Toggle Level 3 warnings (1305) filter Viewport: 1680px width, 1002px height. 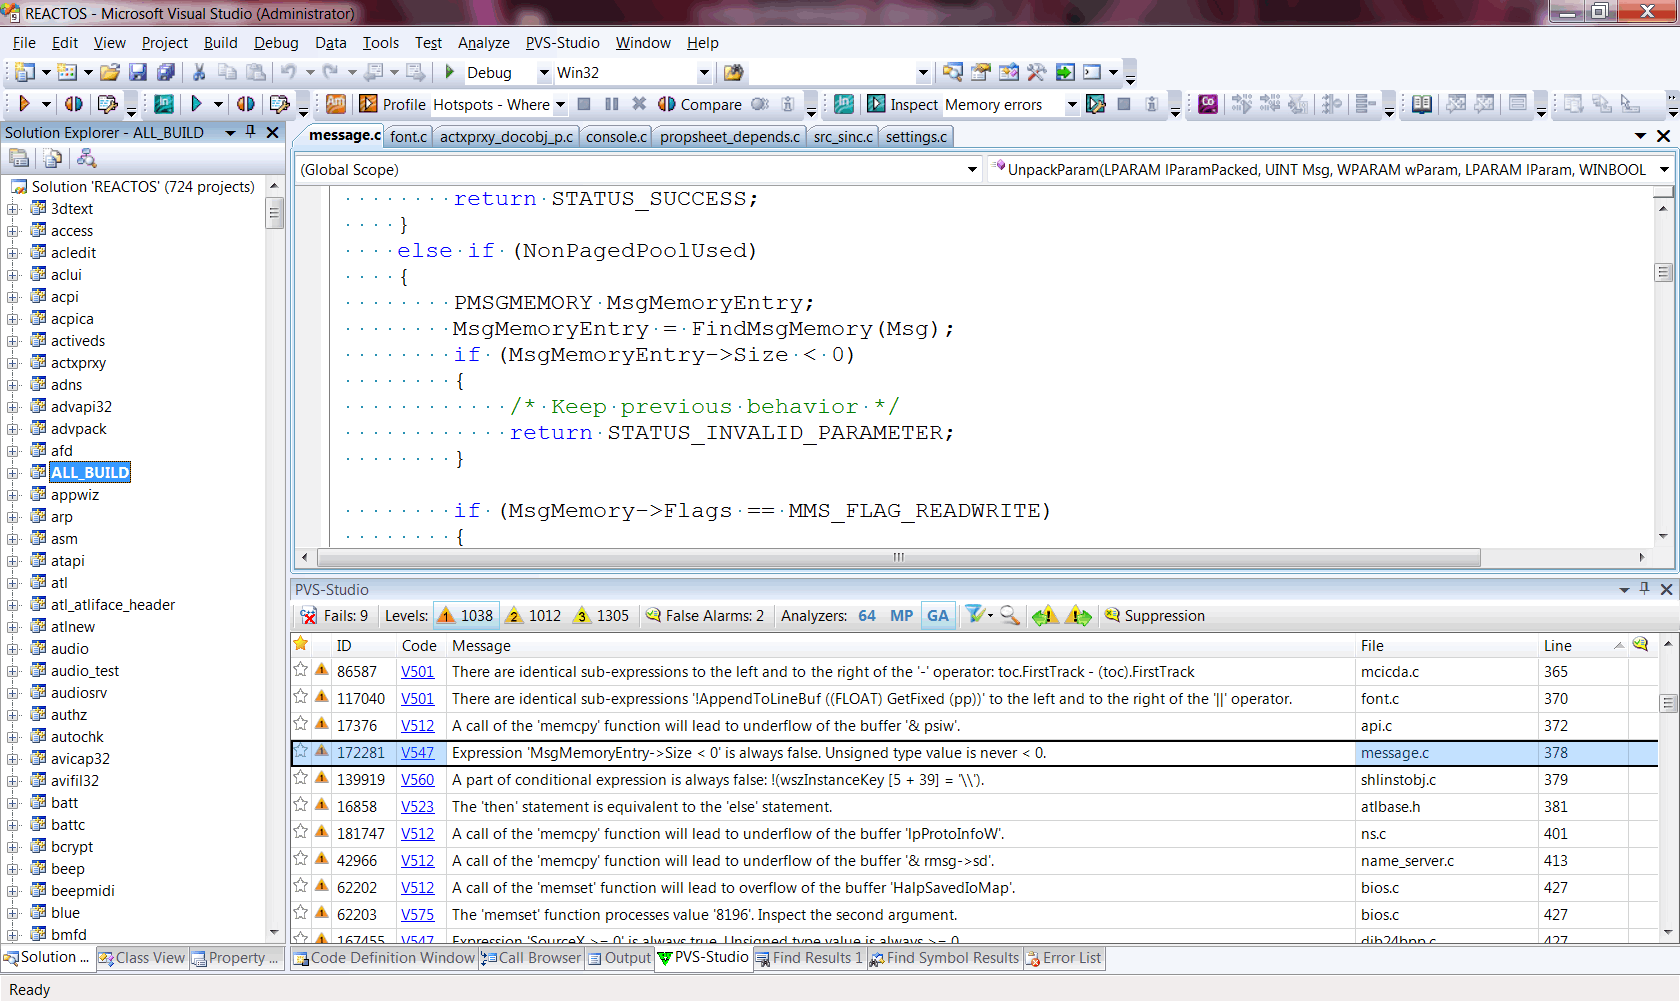(x=602, y=616)
